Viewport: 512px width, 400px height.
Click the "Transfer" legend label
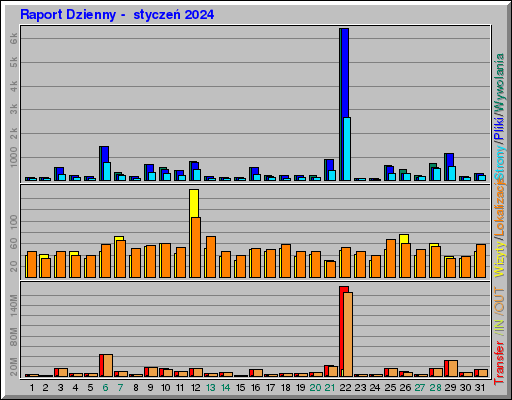(499, 363)
